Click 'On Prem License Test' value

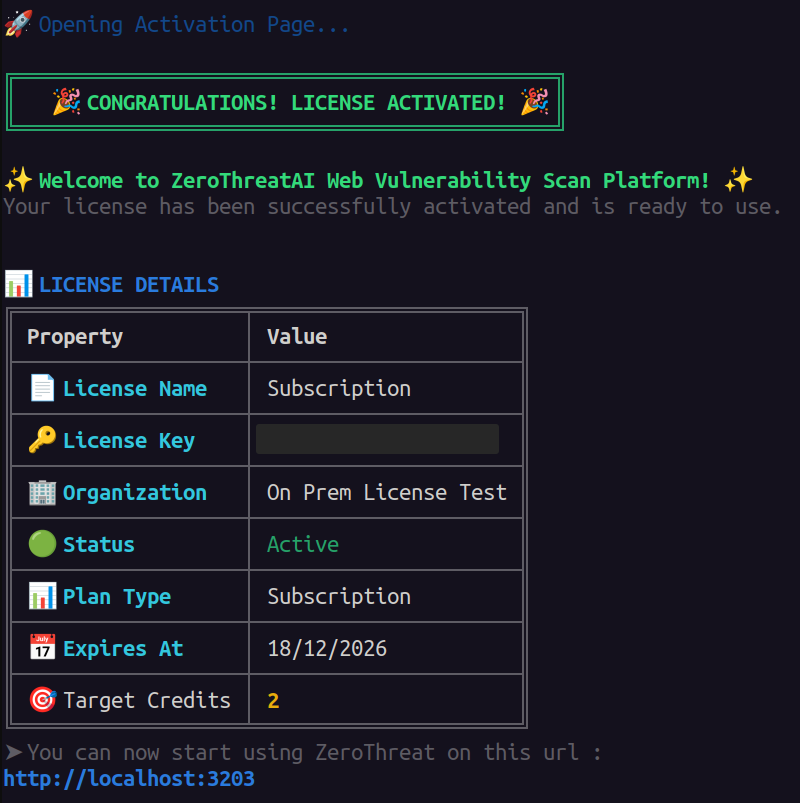pos(387,493)
